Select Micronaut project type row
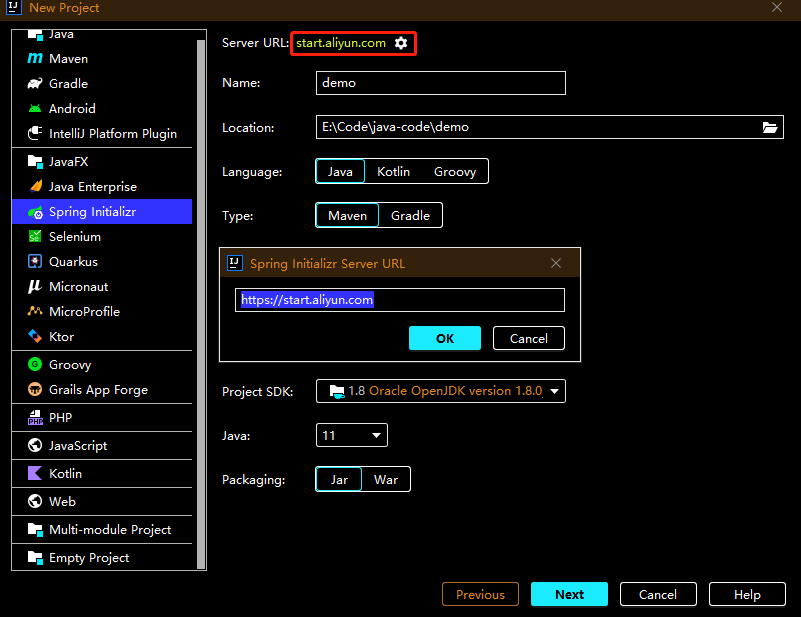Screen dimensions: 801x617 click(x=102, y=287)
